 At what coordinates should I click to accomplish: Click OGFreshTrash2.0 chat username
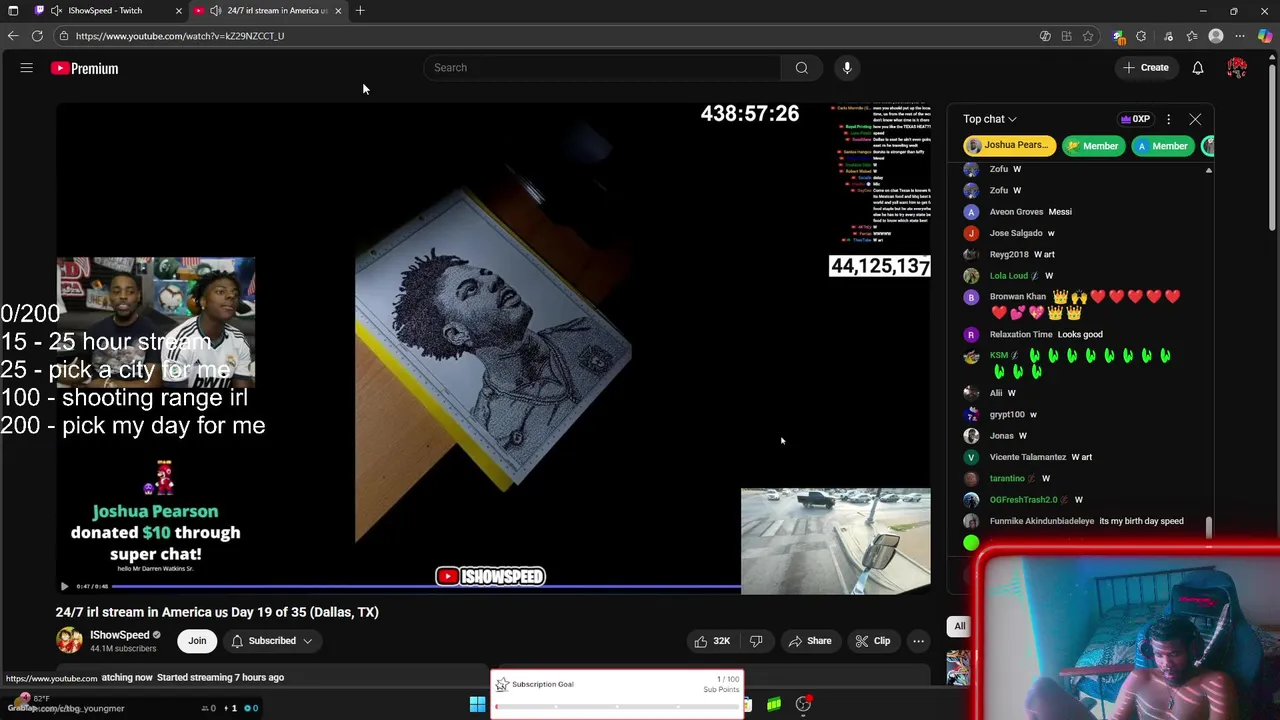tap(1023, 500)
